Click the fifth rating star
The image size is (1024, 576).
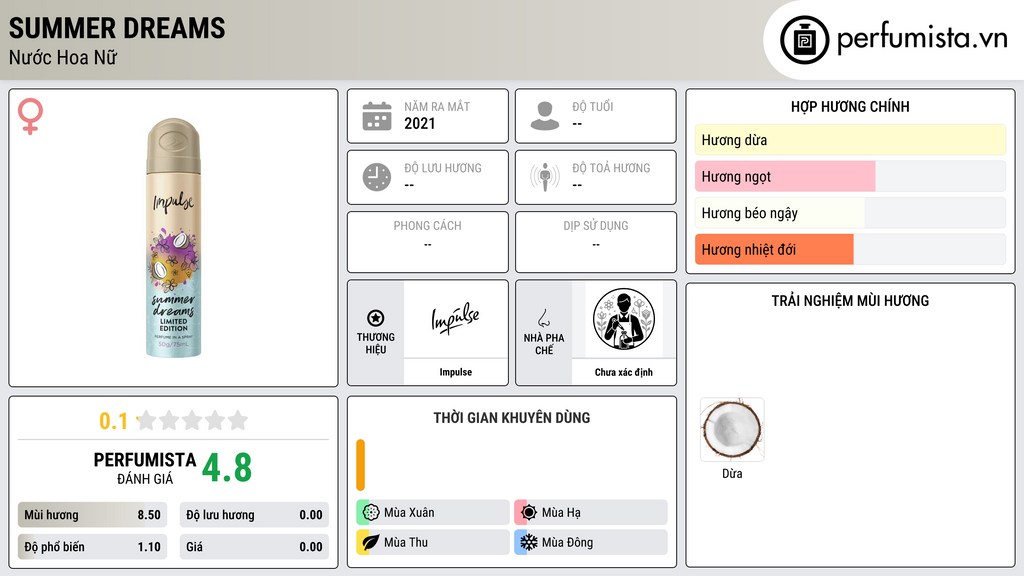(x=238, y=420)
